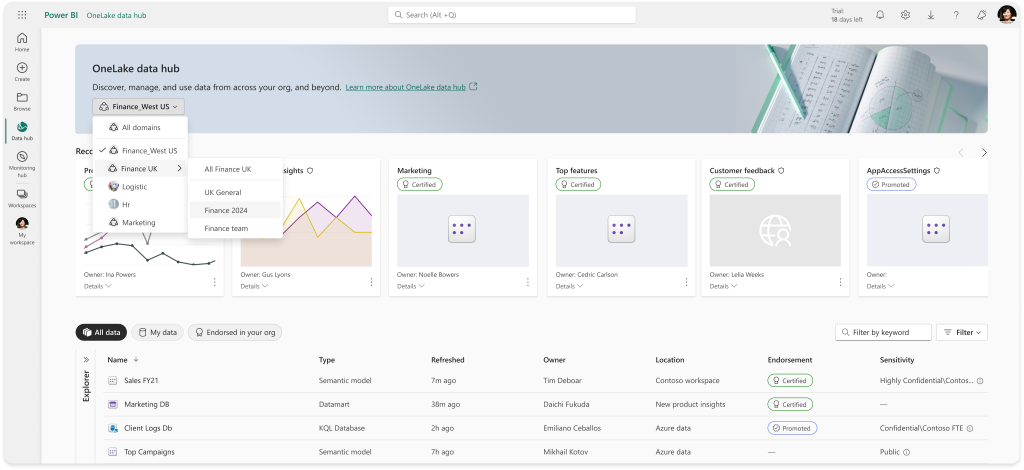Open help question mark icon
Screen dimensions: 1024x470
(956, 15)
